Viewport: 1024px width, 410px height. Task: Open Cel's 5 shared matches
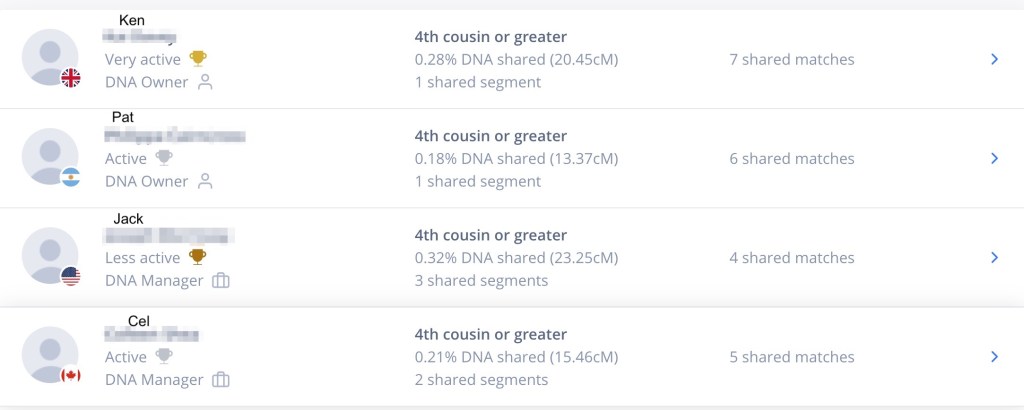(791, 356)
